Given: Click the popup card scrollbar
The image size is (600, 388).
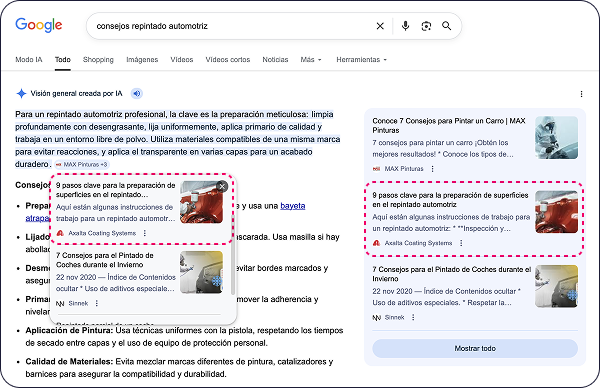Looking at the screenshot, I should (x=233, y=255).
